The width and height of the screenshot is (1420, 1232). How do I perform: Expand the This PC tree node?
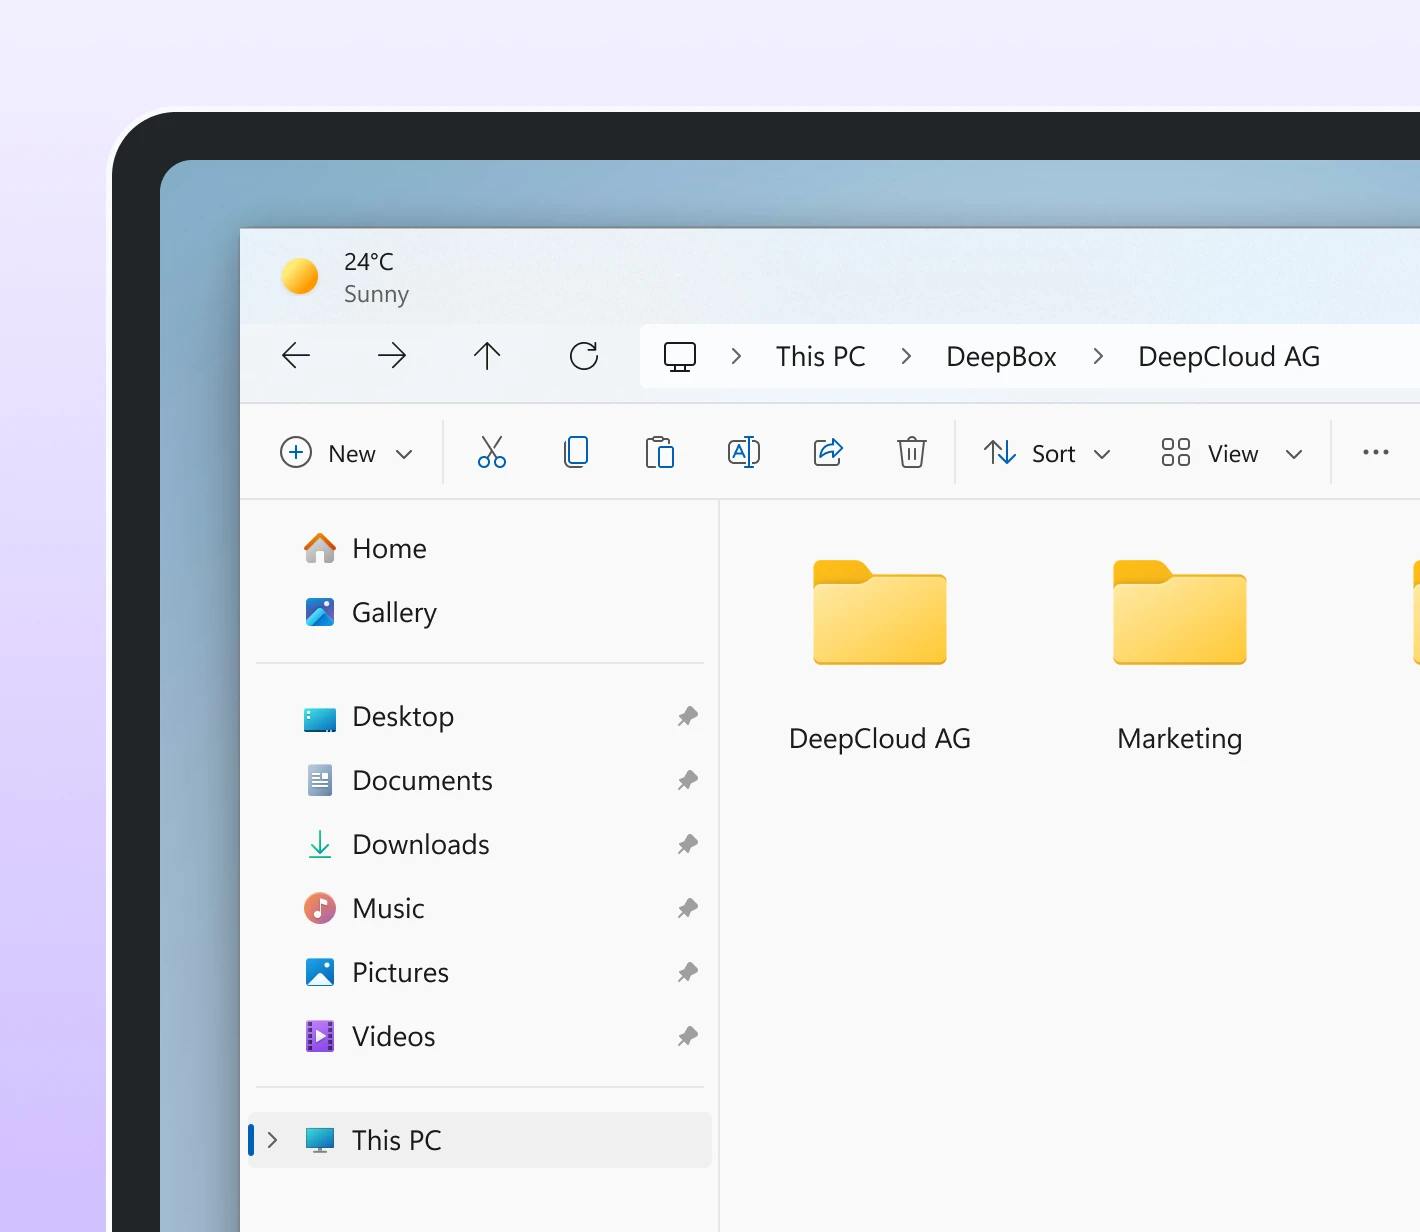[272, 1140]
